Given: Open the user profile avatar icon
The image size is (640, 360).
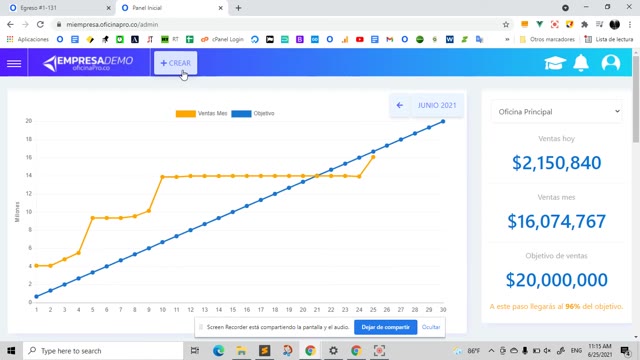Looking at the screenshot, I should tap(611, 63).
